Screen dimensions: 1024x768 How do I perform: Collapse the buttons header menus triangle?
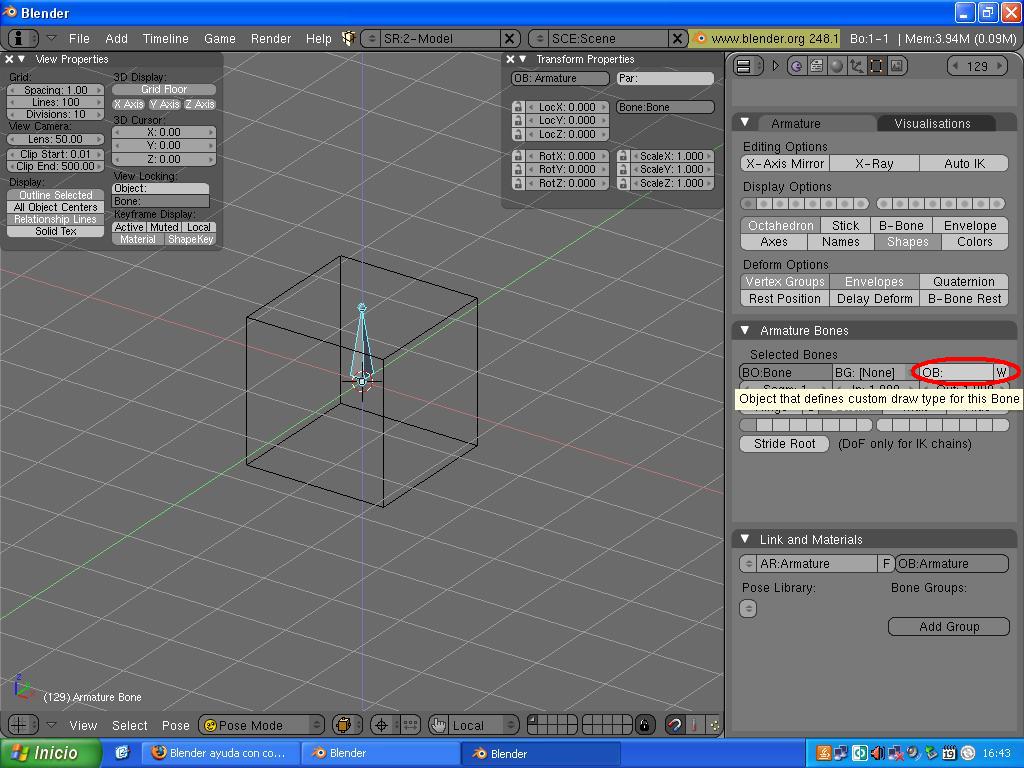tap(775, 66)
